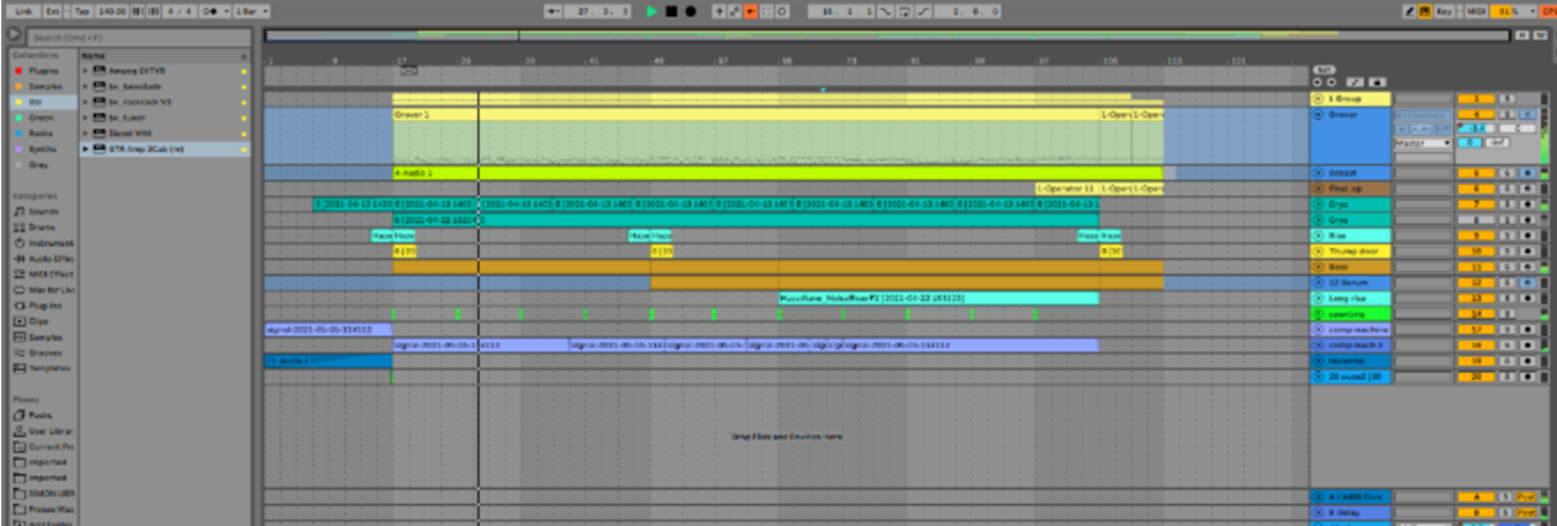Expand the bx_bassdude browser item
The height and width of the screenshot is (526, 1557).
[x=85, y=86]
